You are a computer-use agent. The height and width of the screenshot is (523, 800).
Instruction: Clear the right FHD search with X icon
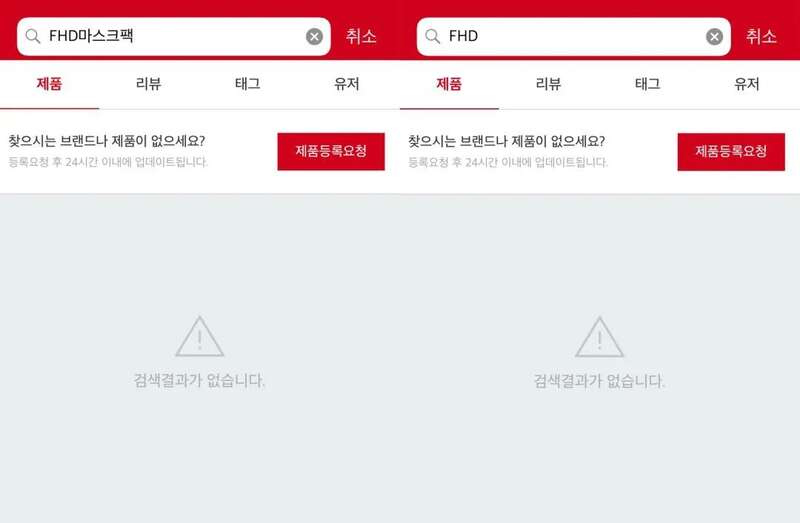click(714, 36)
